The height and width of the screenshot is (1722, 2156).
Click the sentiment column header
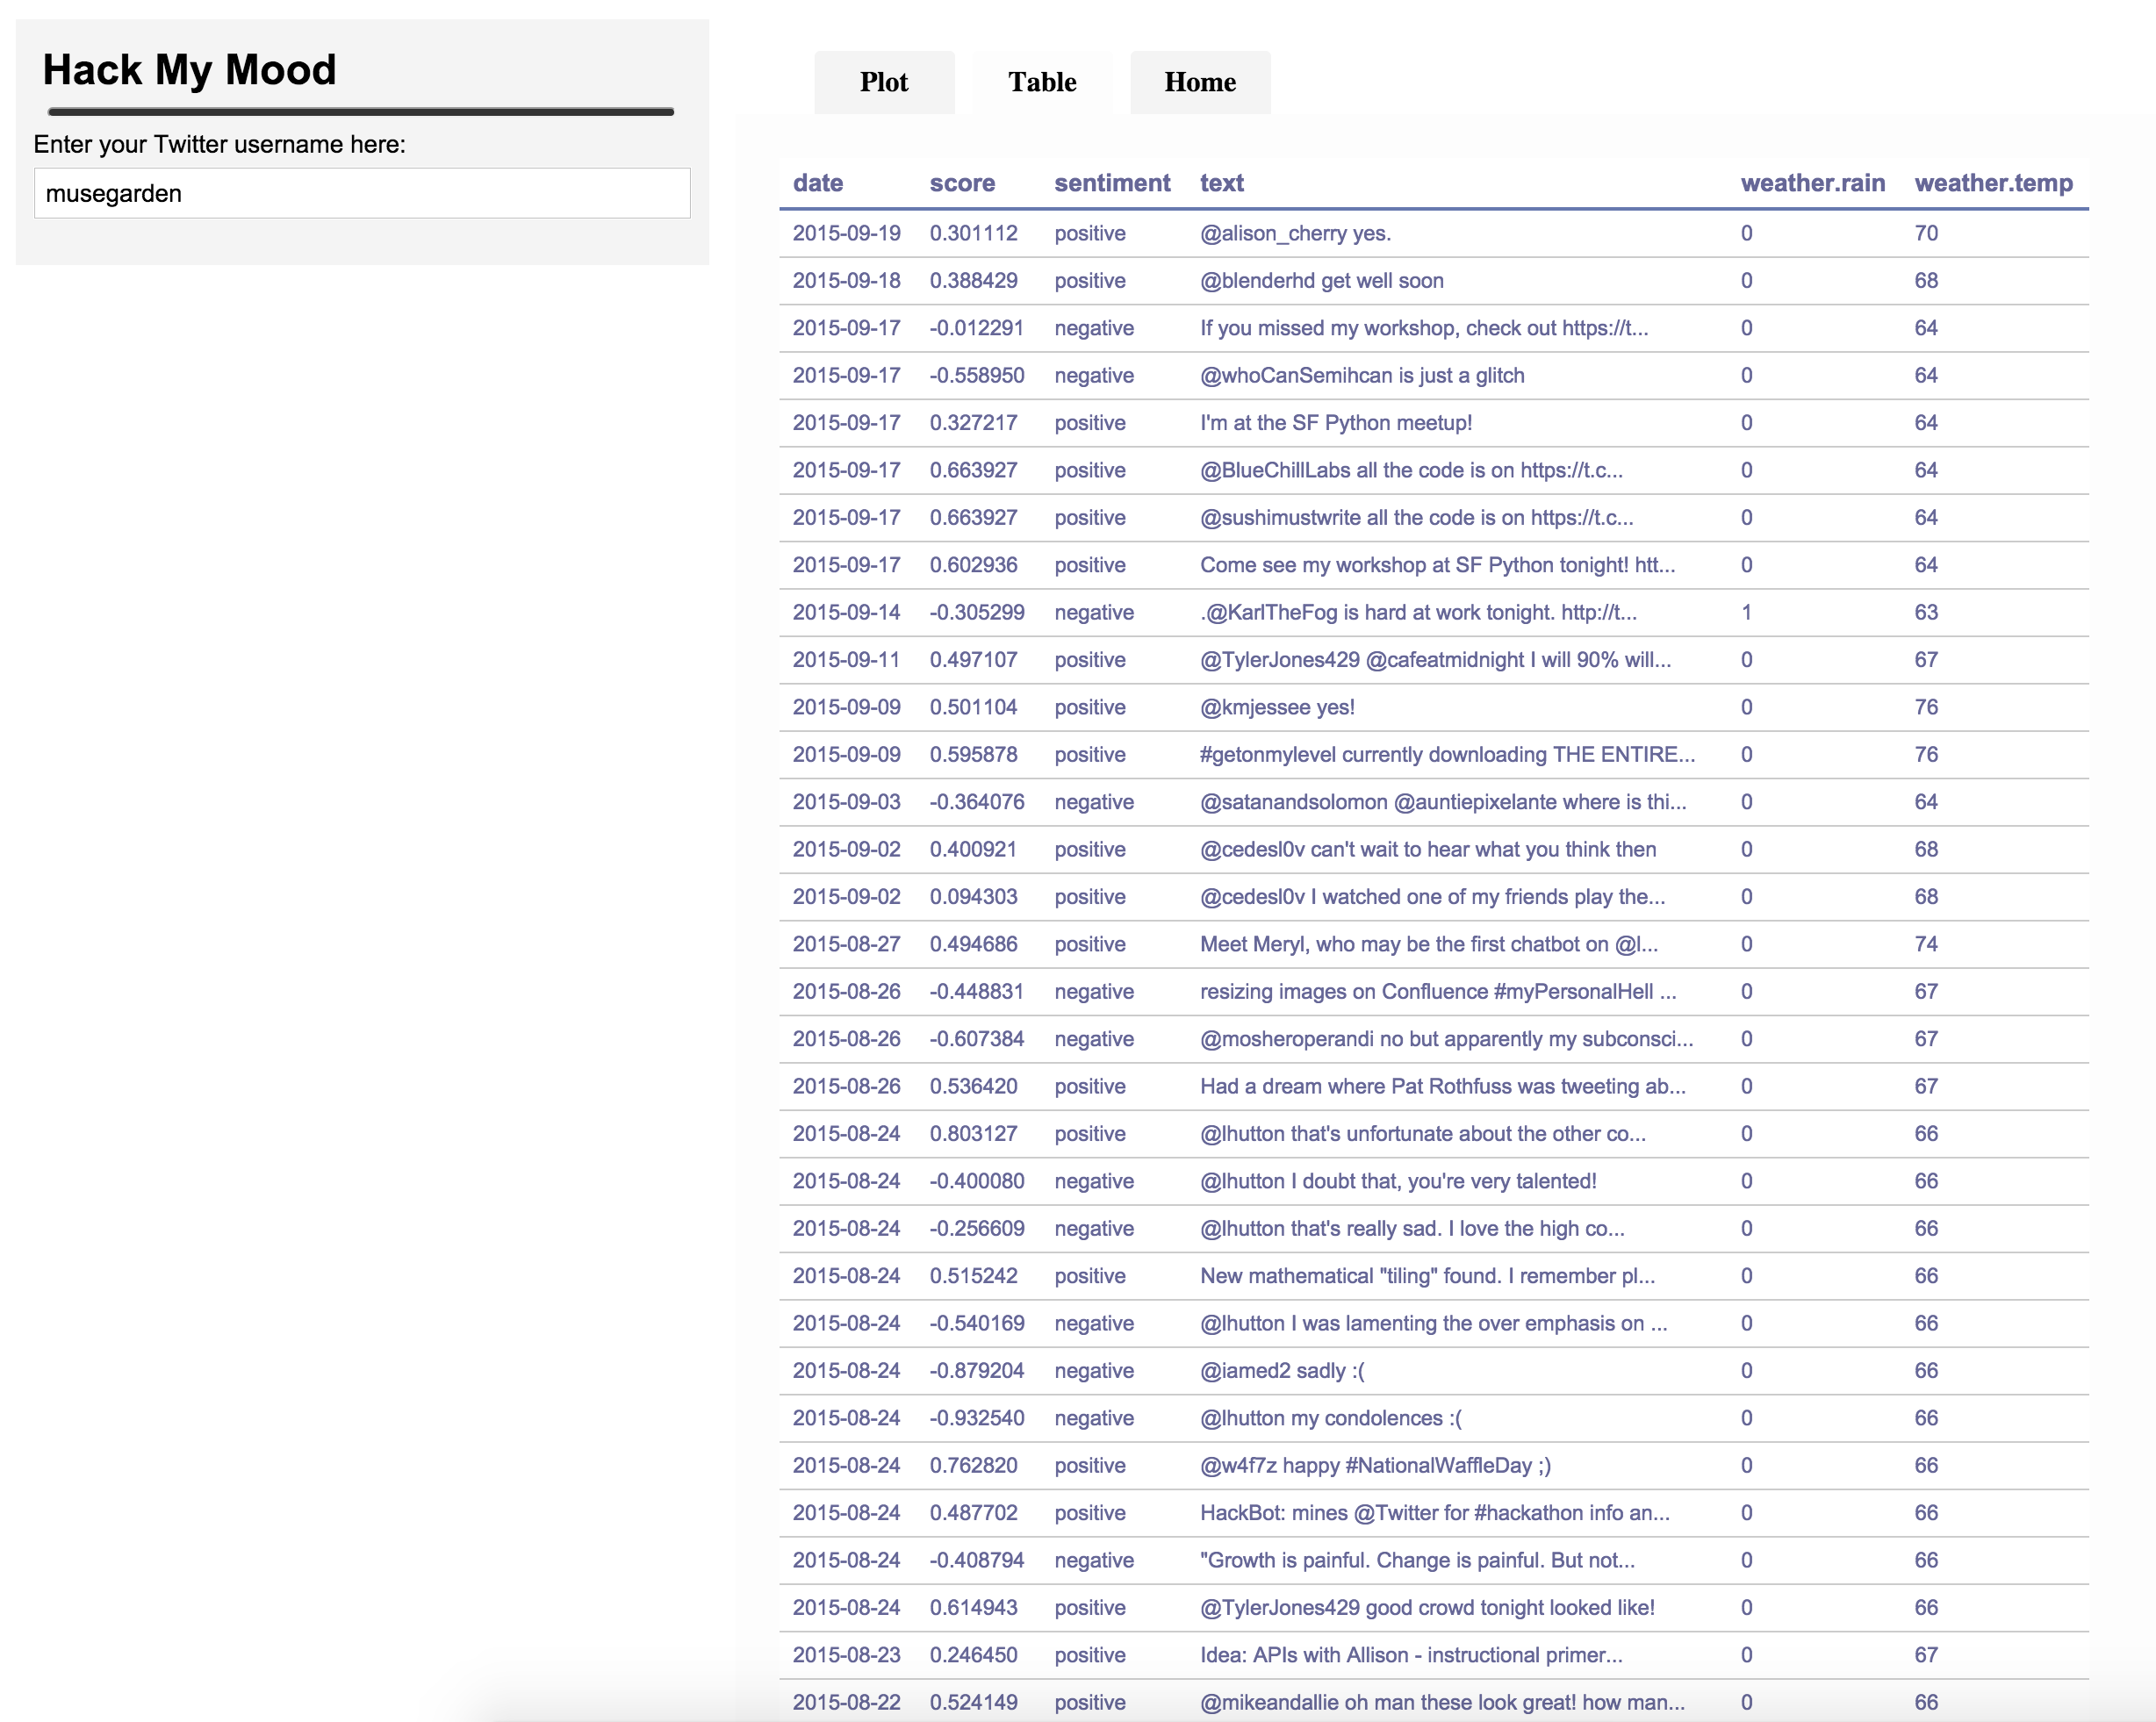(x=1111, y=183)
